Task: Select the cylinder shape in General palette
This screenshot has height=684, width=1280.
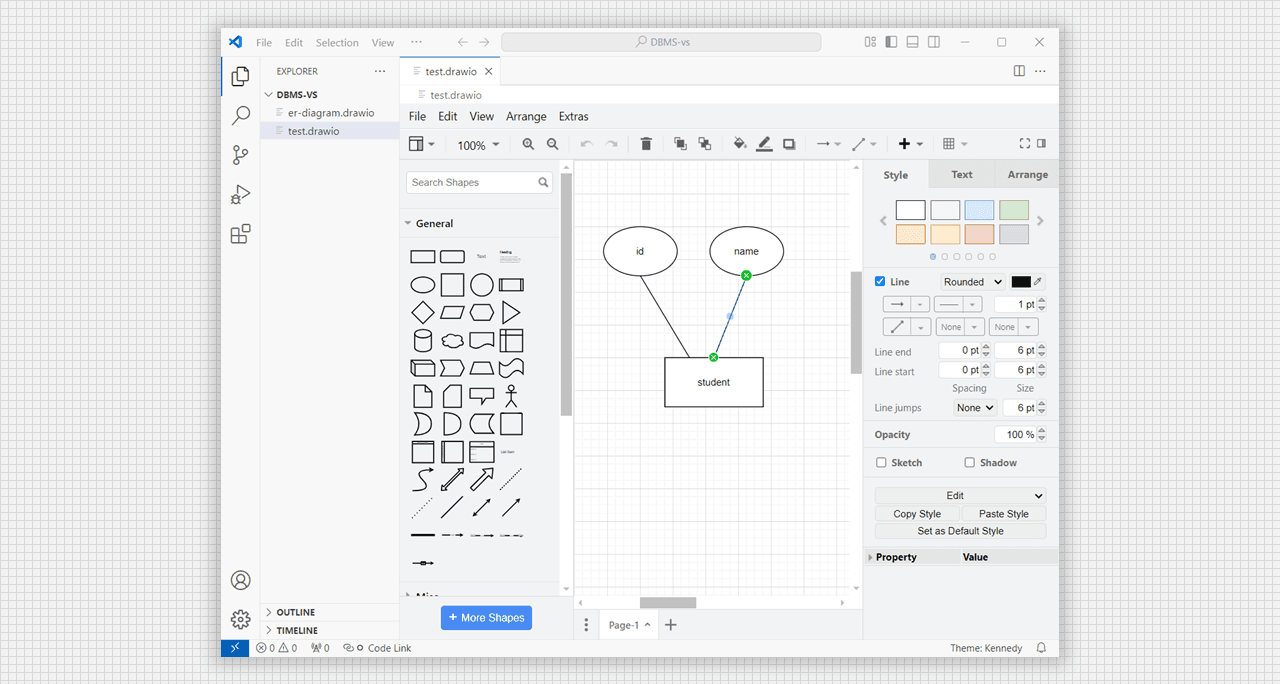Action: pyautogui.click(x=423, y=341)
